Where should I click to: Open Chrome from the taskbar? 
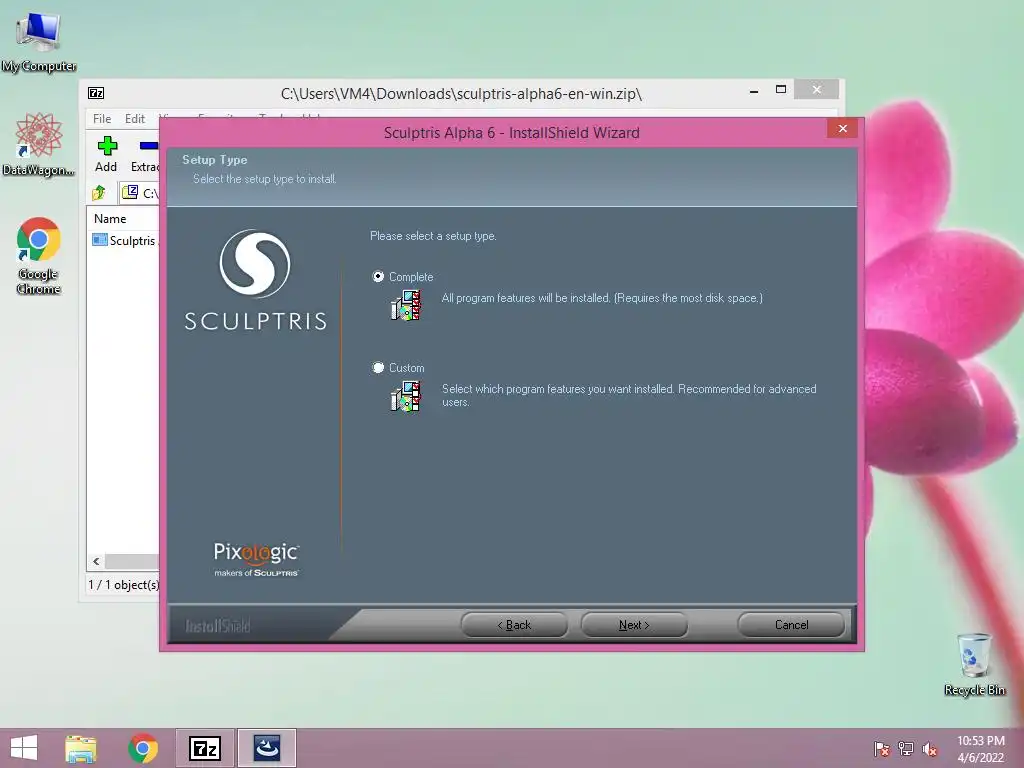[143, 748]
